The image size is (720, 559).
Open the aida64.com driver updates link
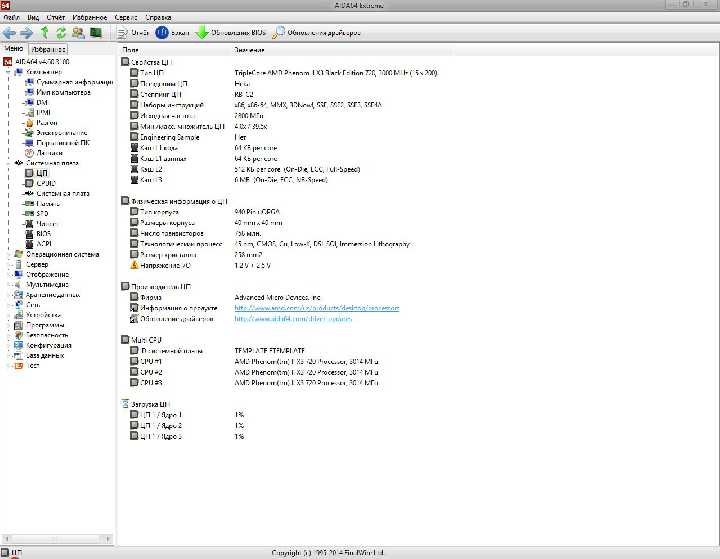tap(293, 318)
